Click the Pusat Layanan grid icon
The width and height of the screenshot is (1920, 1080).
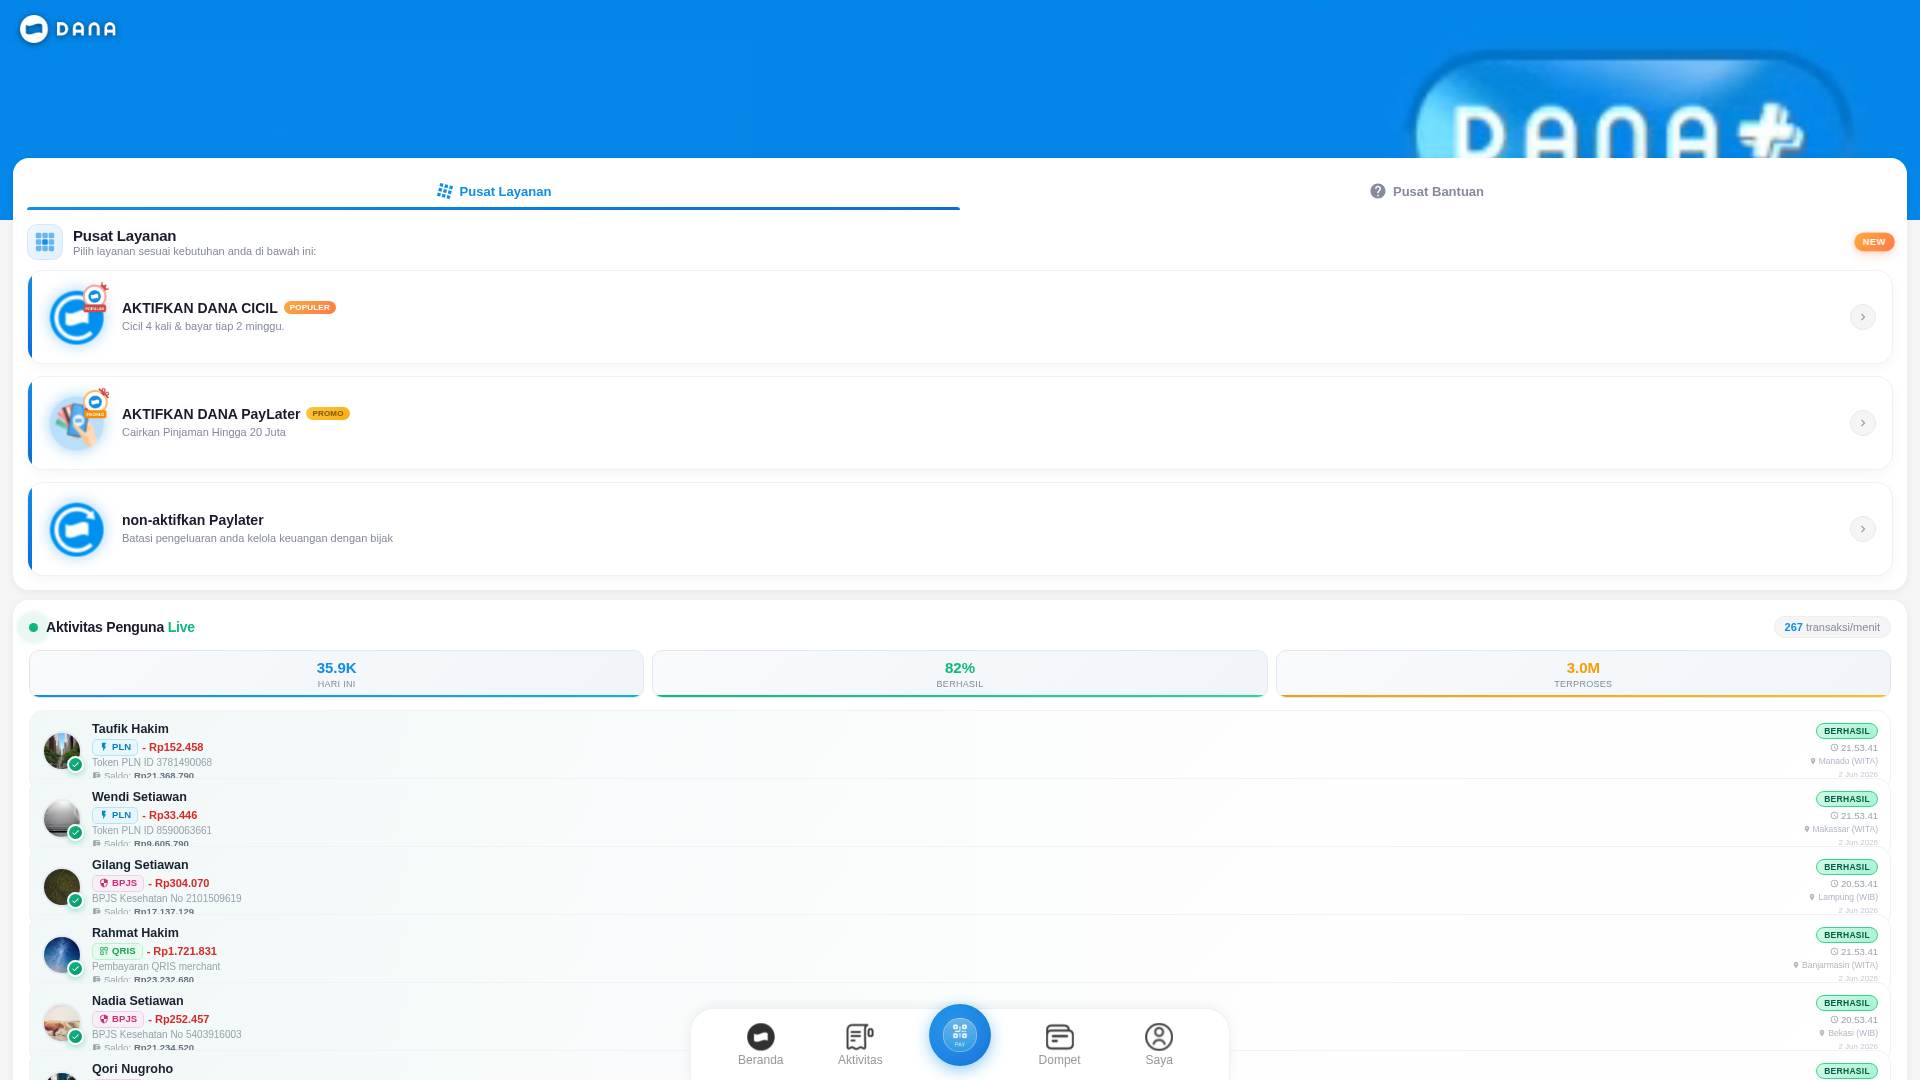pos(45,242)
